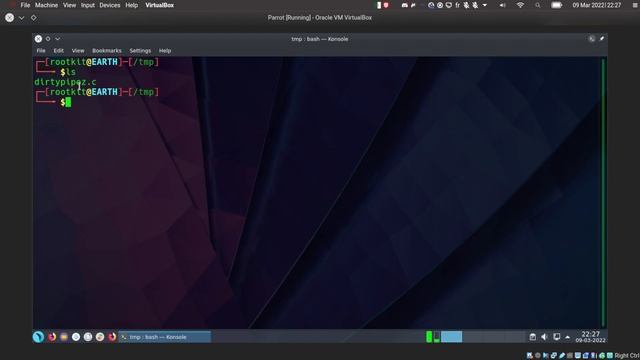Expand hidden tray icons arrow in Parrot taskbar
The height and width of the screenshot is (360, 640).
tap(567, 337)
